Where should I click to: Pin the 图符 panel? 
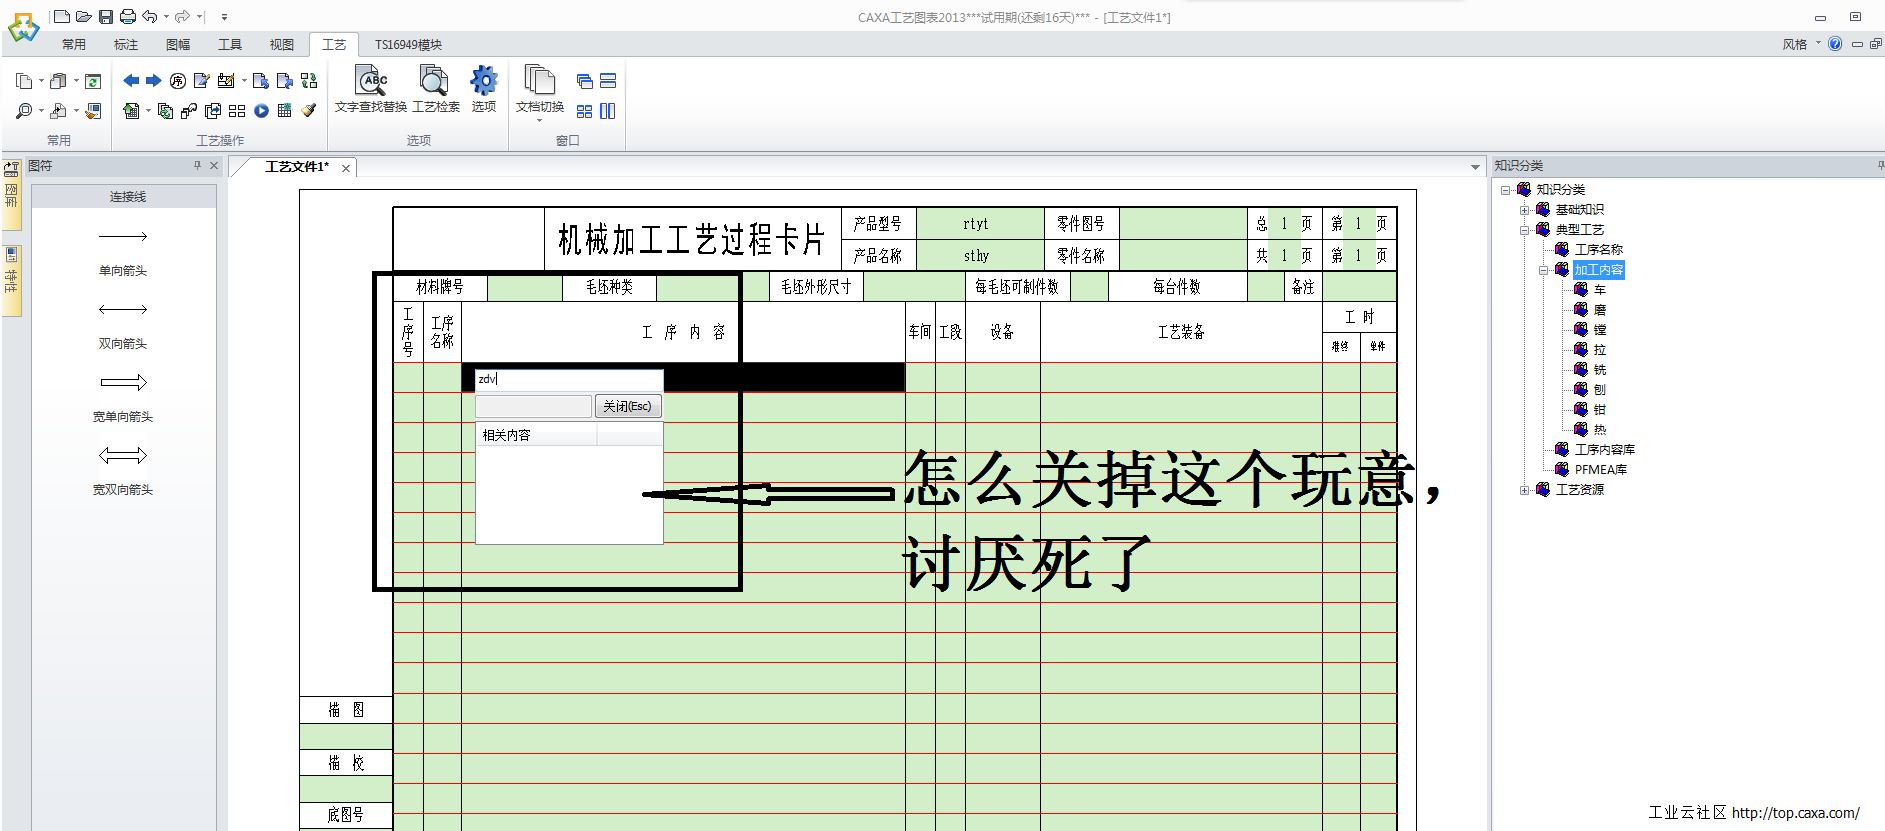click(x=197, y=166)
